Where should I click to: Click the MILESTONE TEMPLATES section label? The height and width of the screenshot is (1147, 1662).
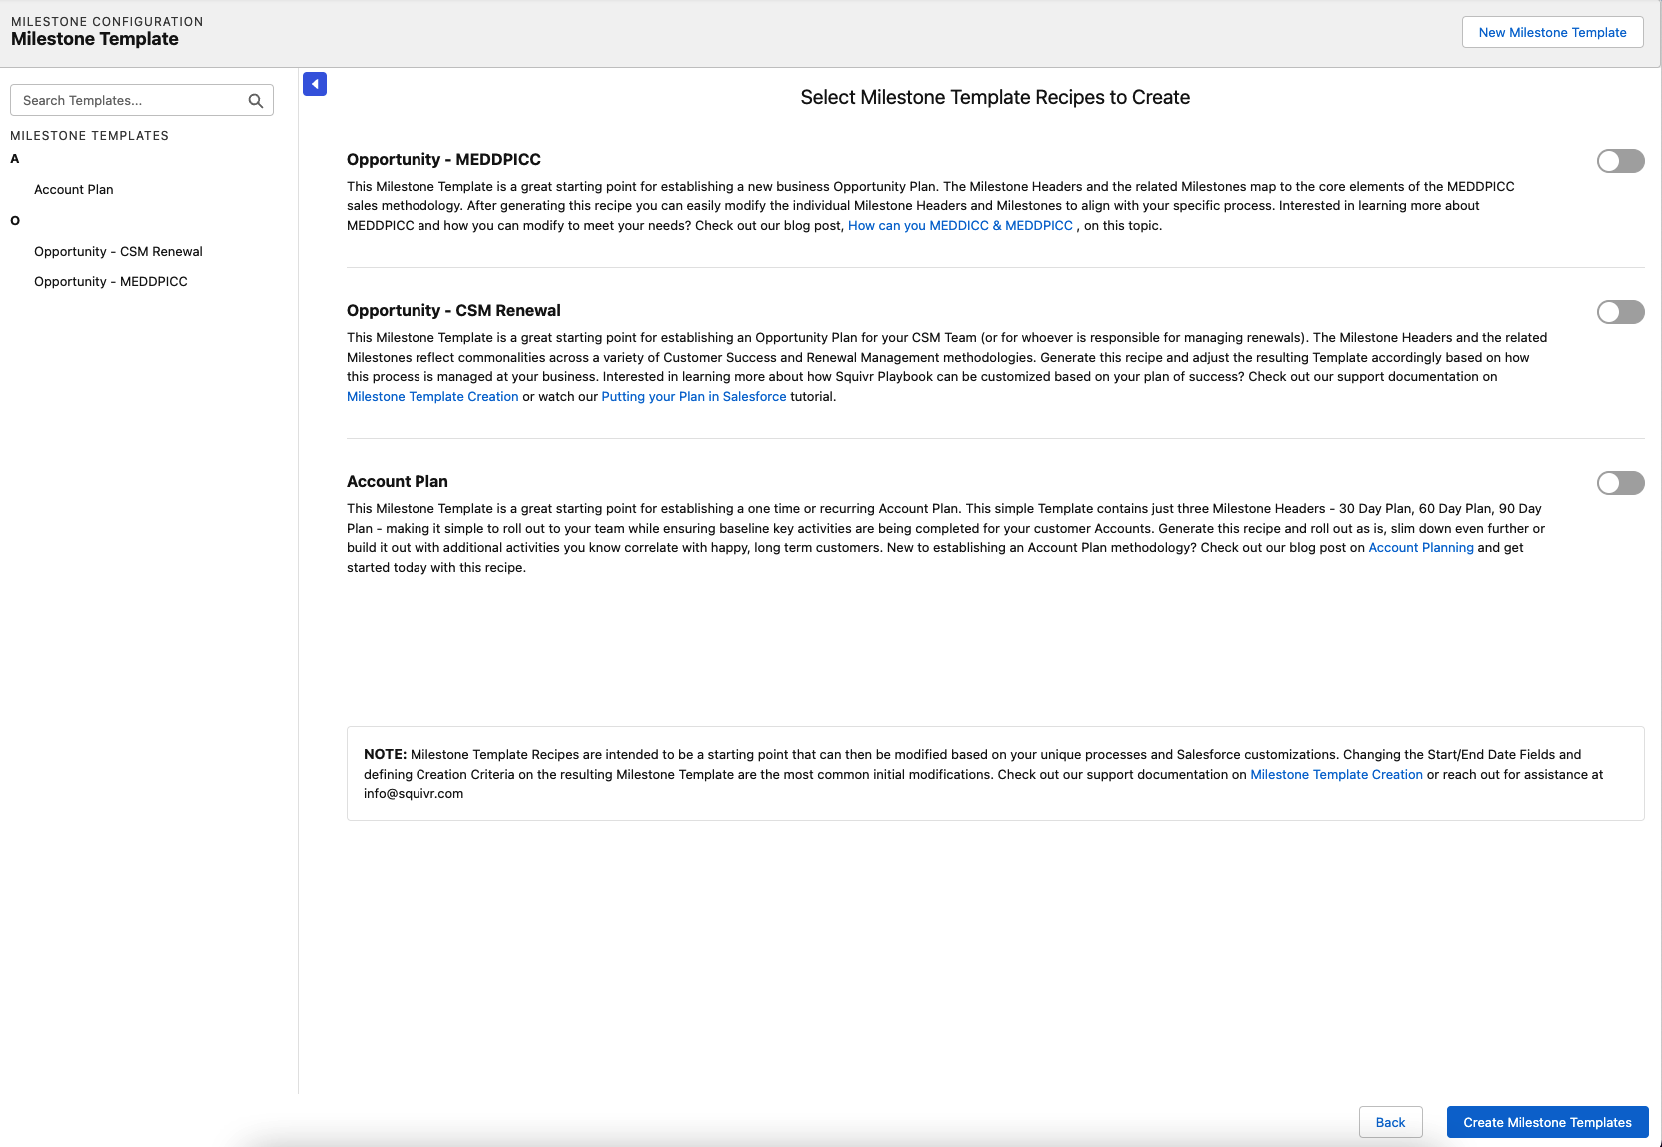(89, 135)
